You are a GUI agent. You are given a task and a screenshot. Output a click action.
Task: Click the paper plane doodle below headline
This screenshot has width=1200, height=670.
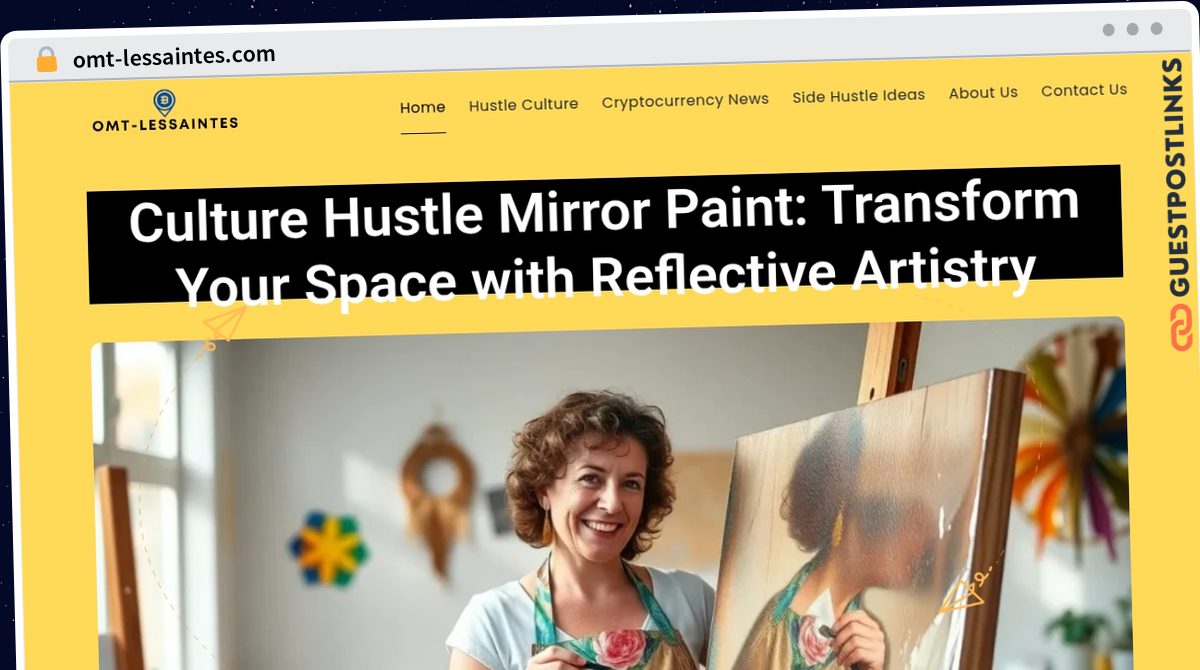224,325
